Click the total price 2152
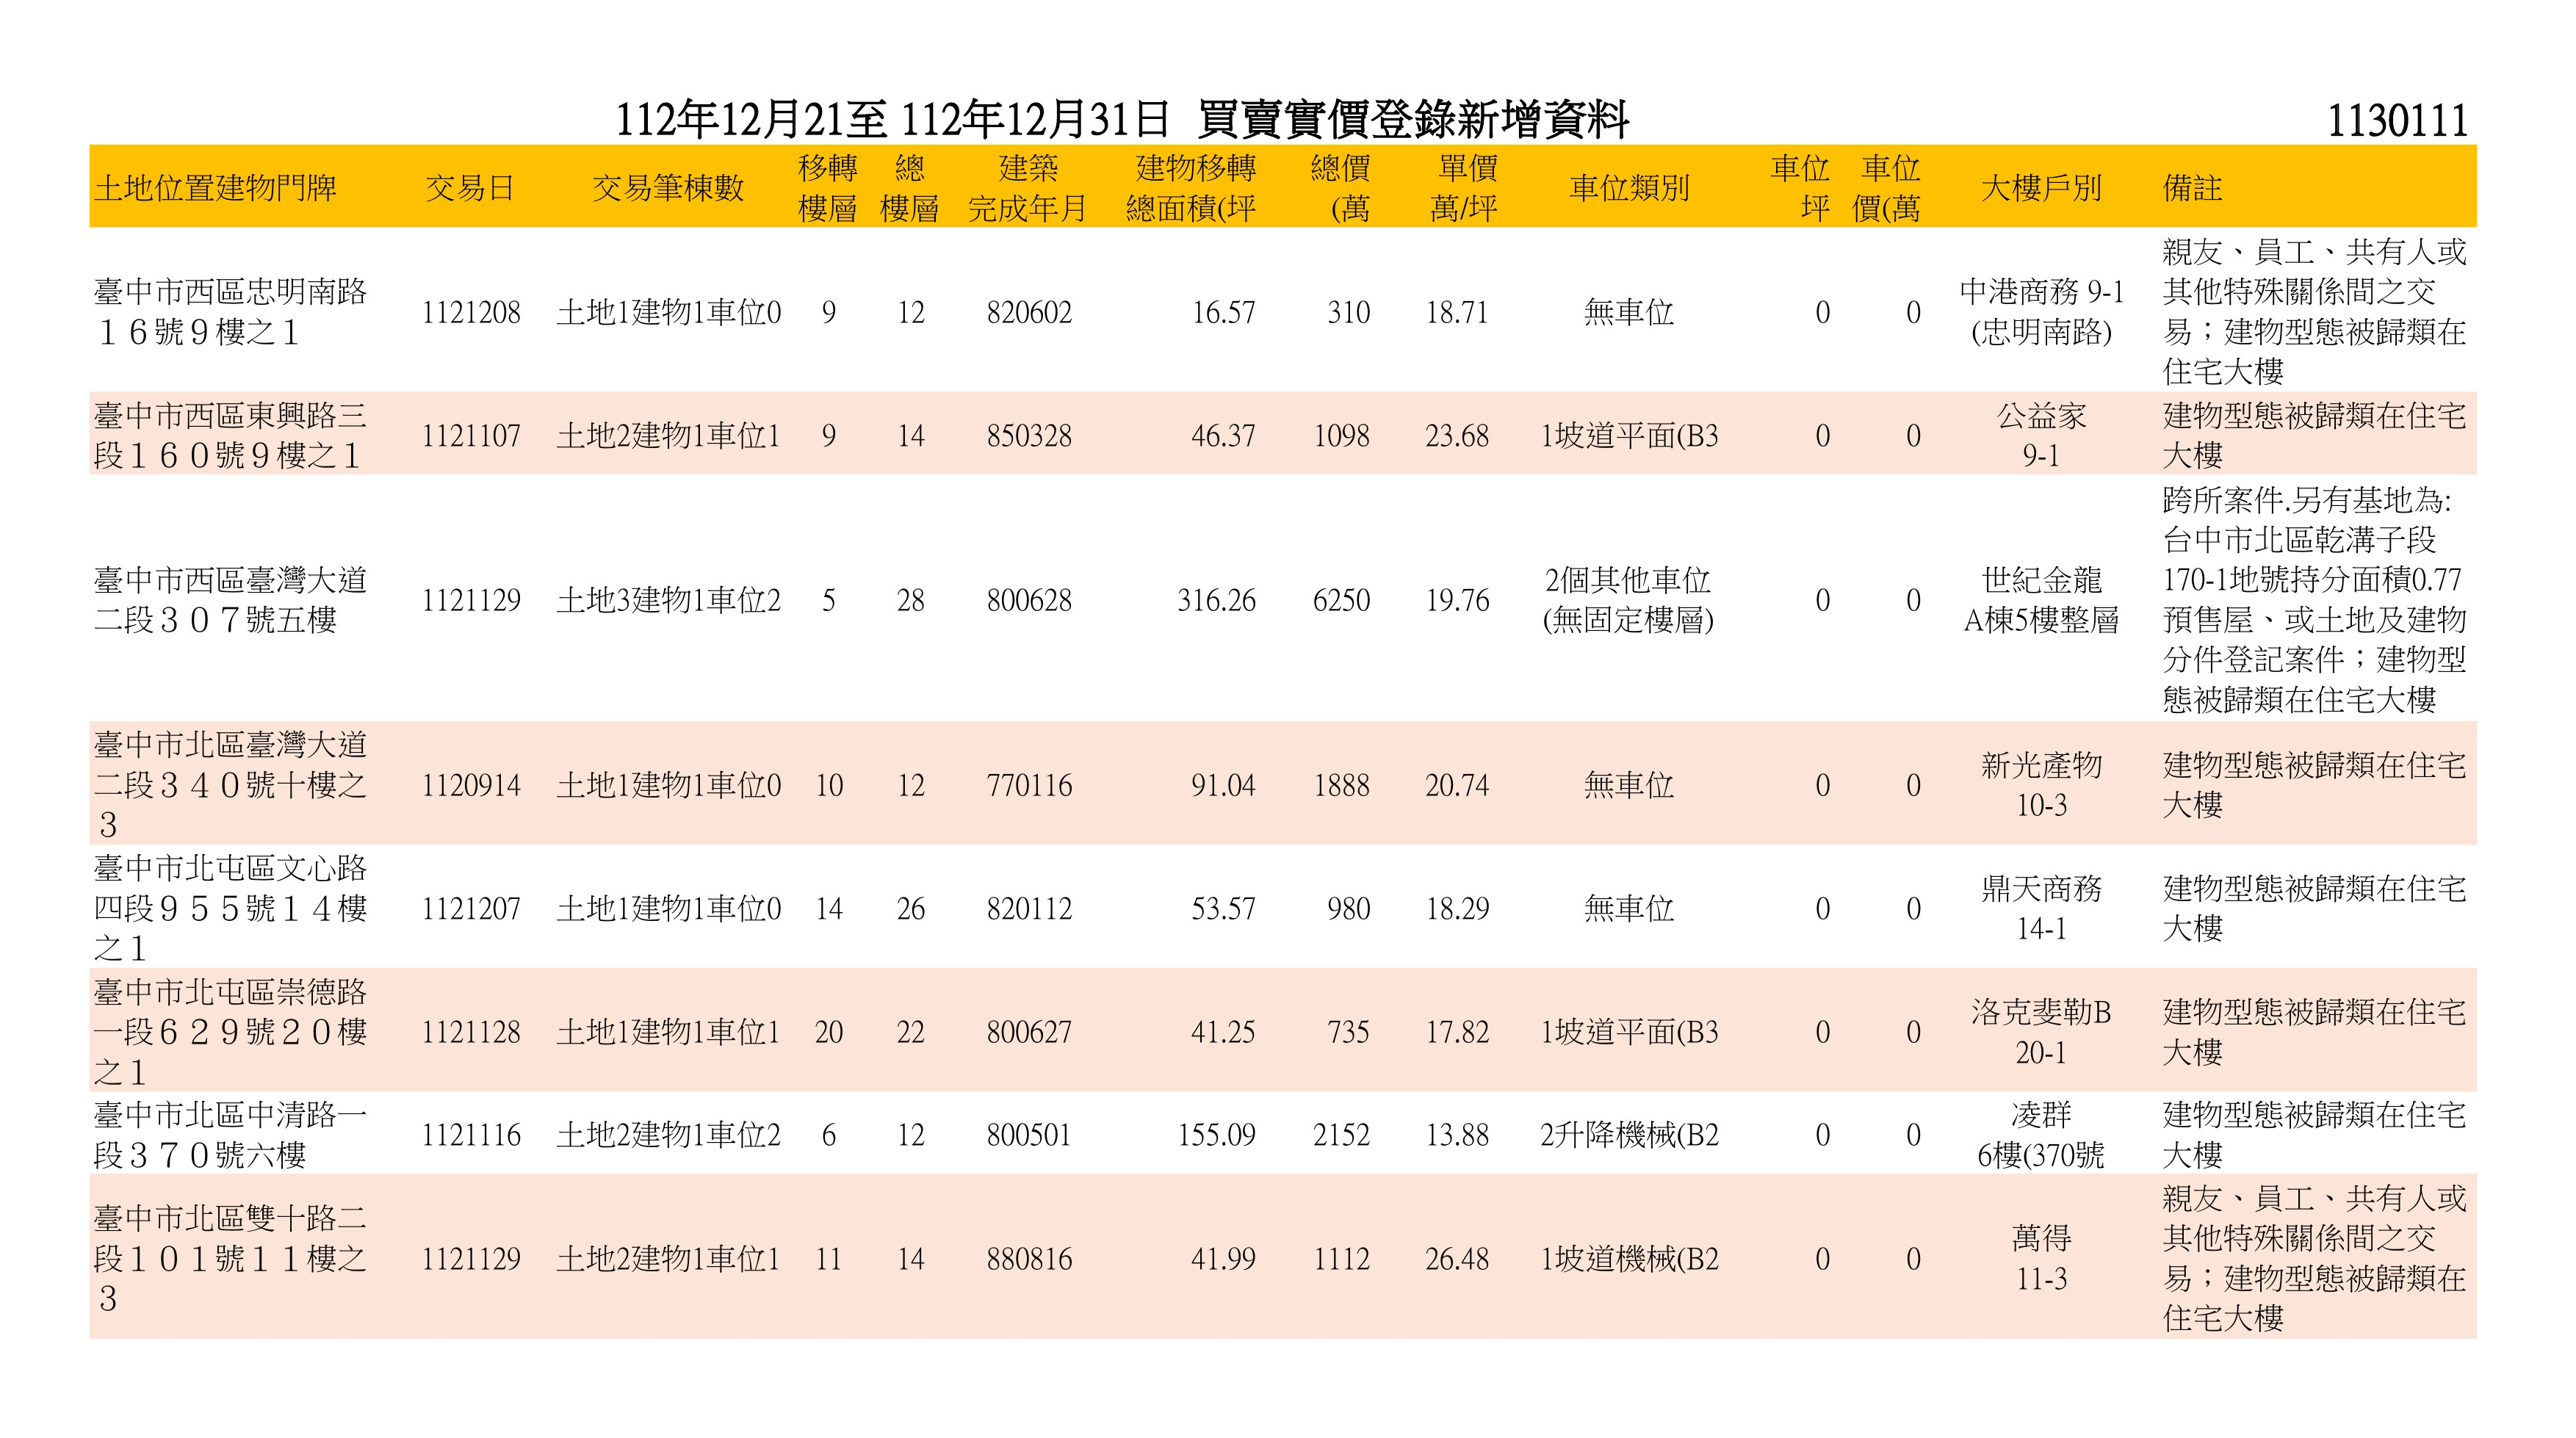The height and width of the screenshot is (1438, 2576). pos(1341,1135)
